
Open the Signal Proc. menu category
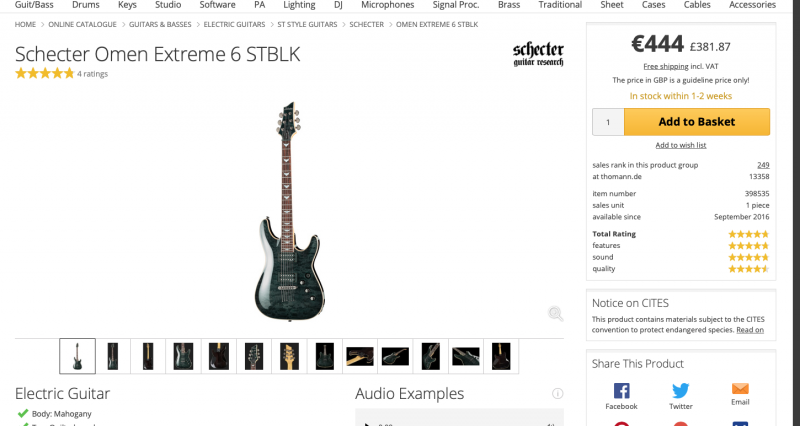click(456, 5)
